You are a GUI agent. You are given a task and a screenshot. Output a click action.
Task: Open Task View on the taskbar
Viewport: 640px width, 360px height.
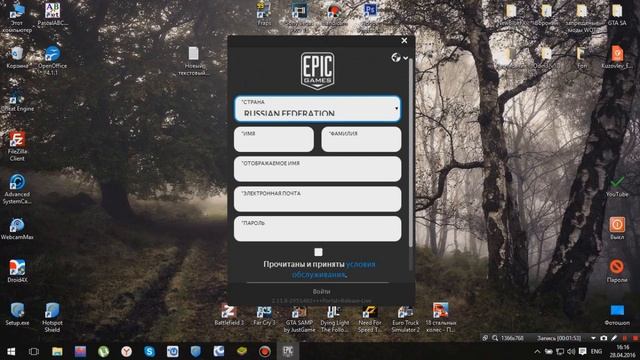tap(34, 351)
